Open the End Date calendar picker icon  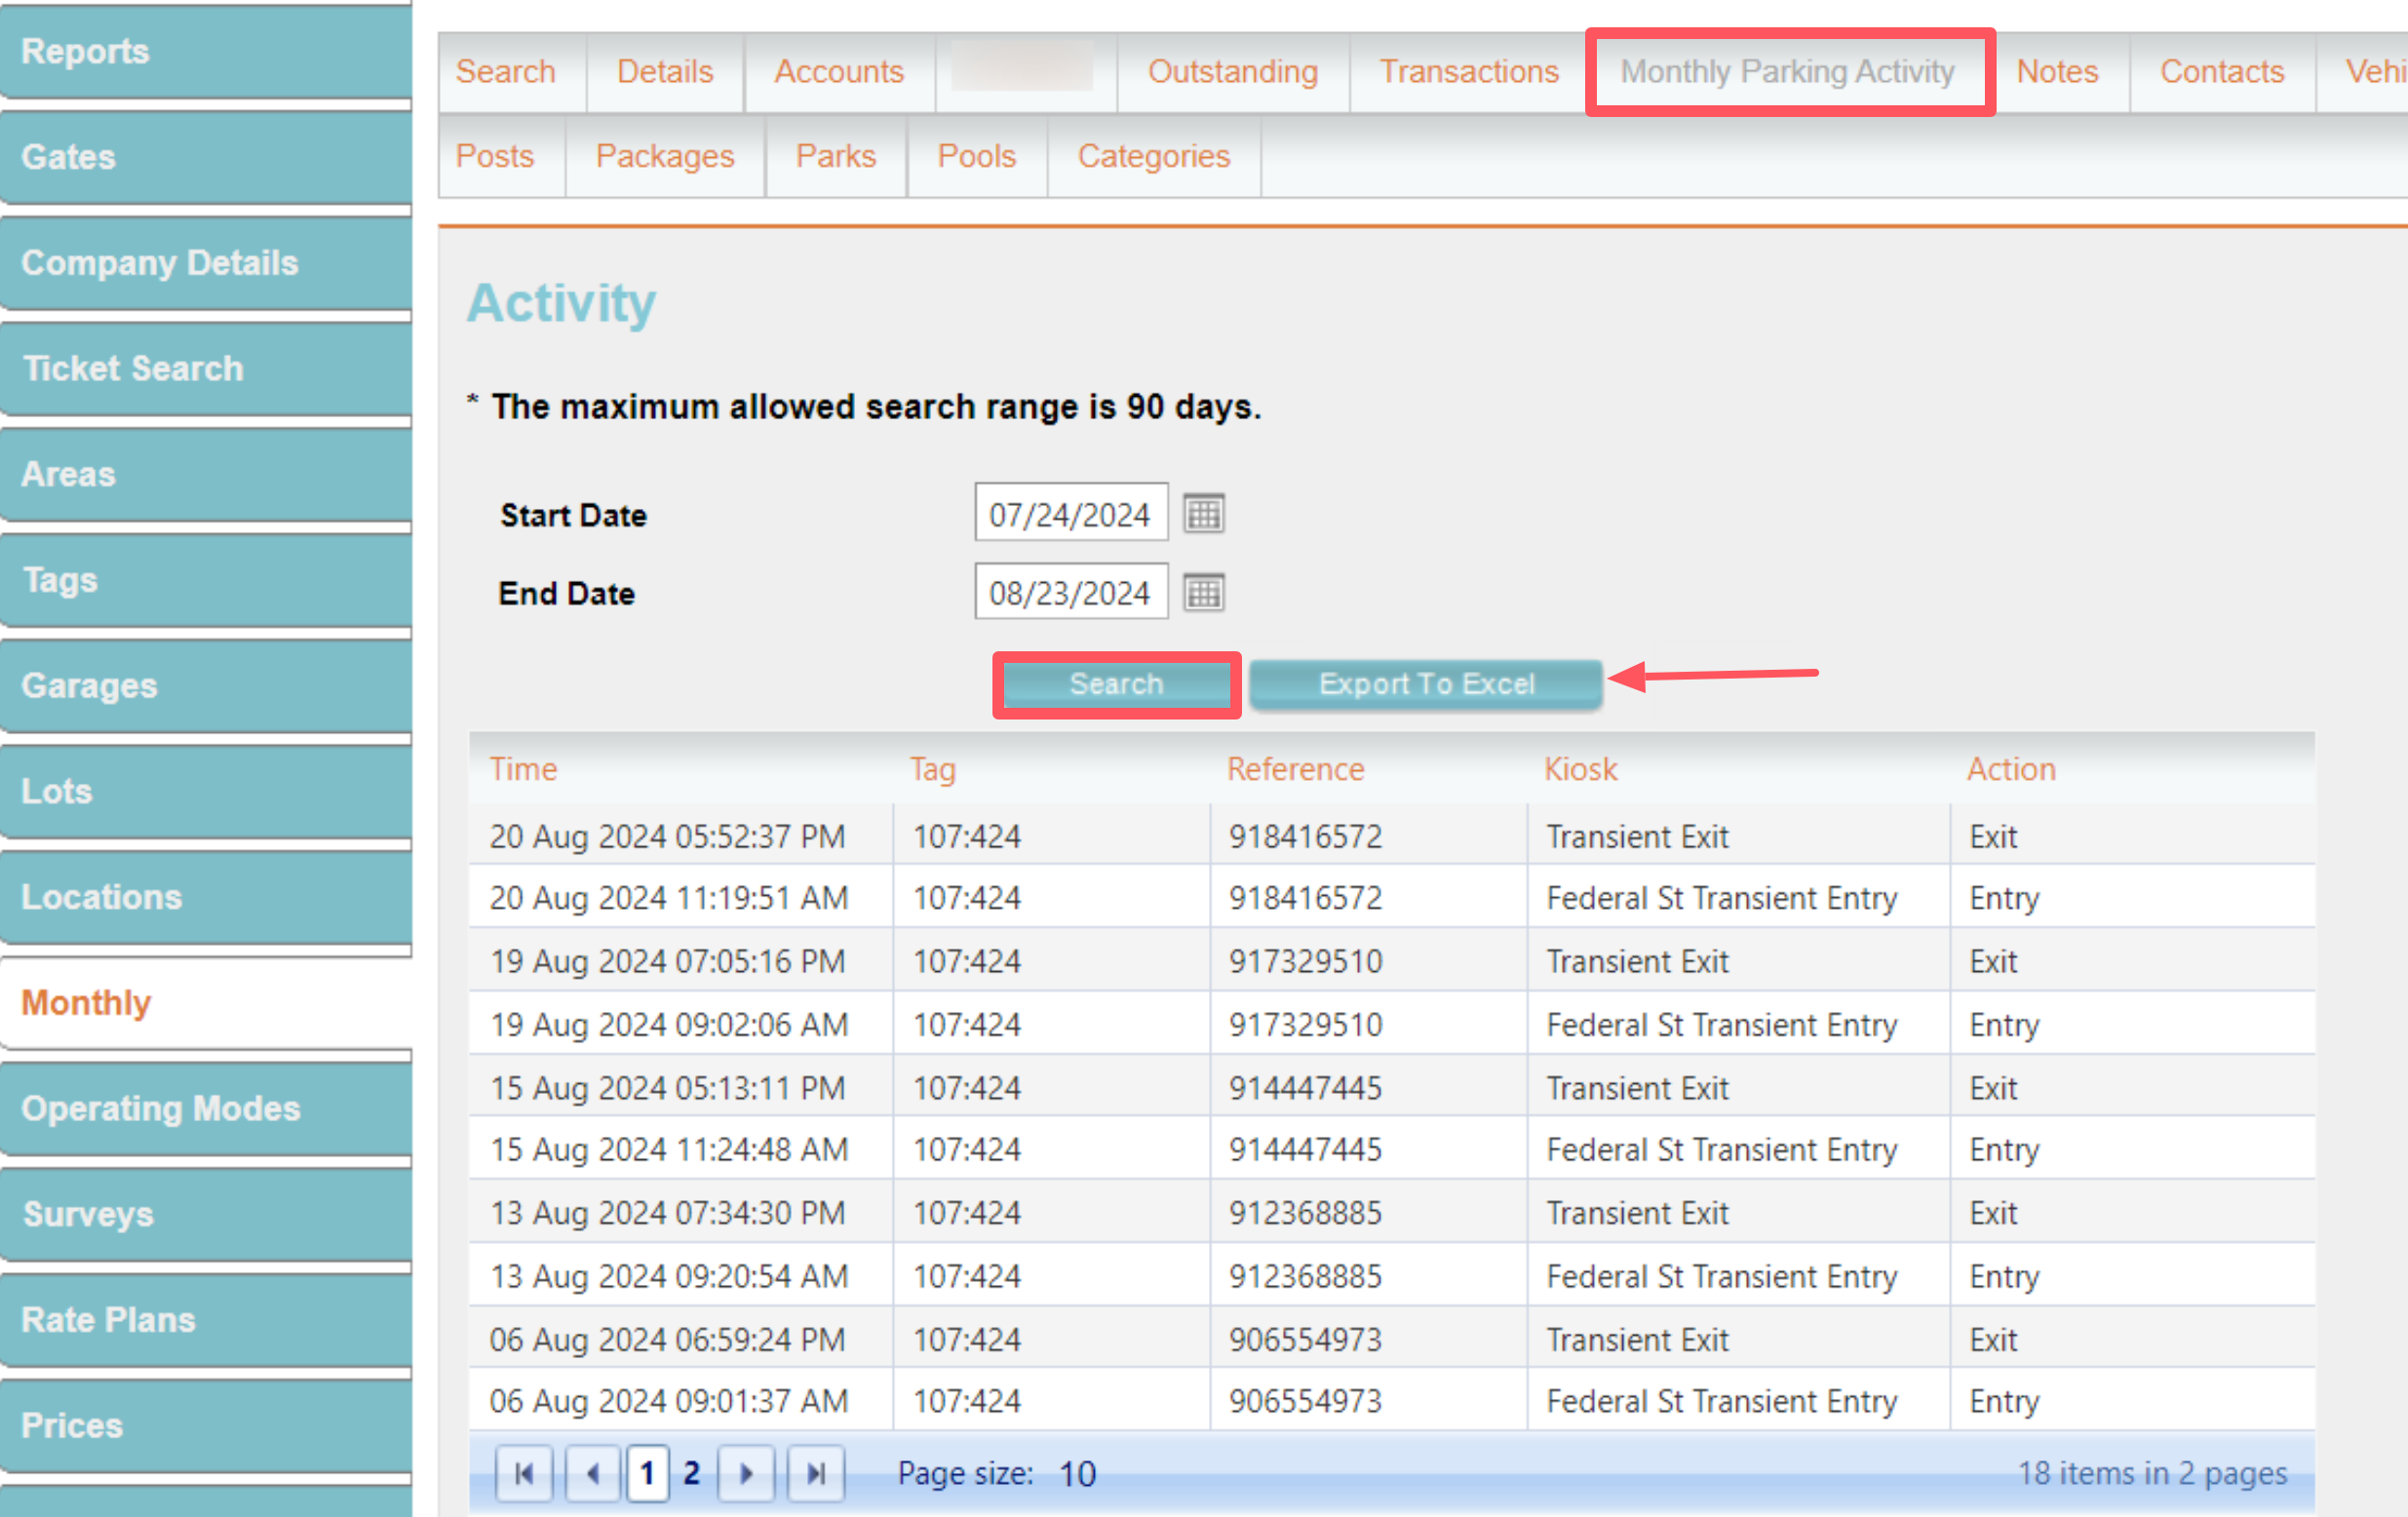pos(1203,592)
